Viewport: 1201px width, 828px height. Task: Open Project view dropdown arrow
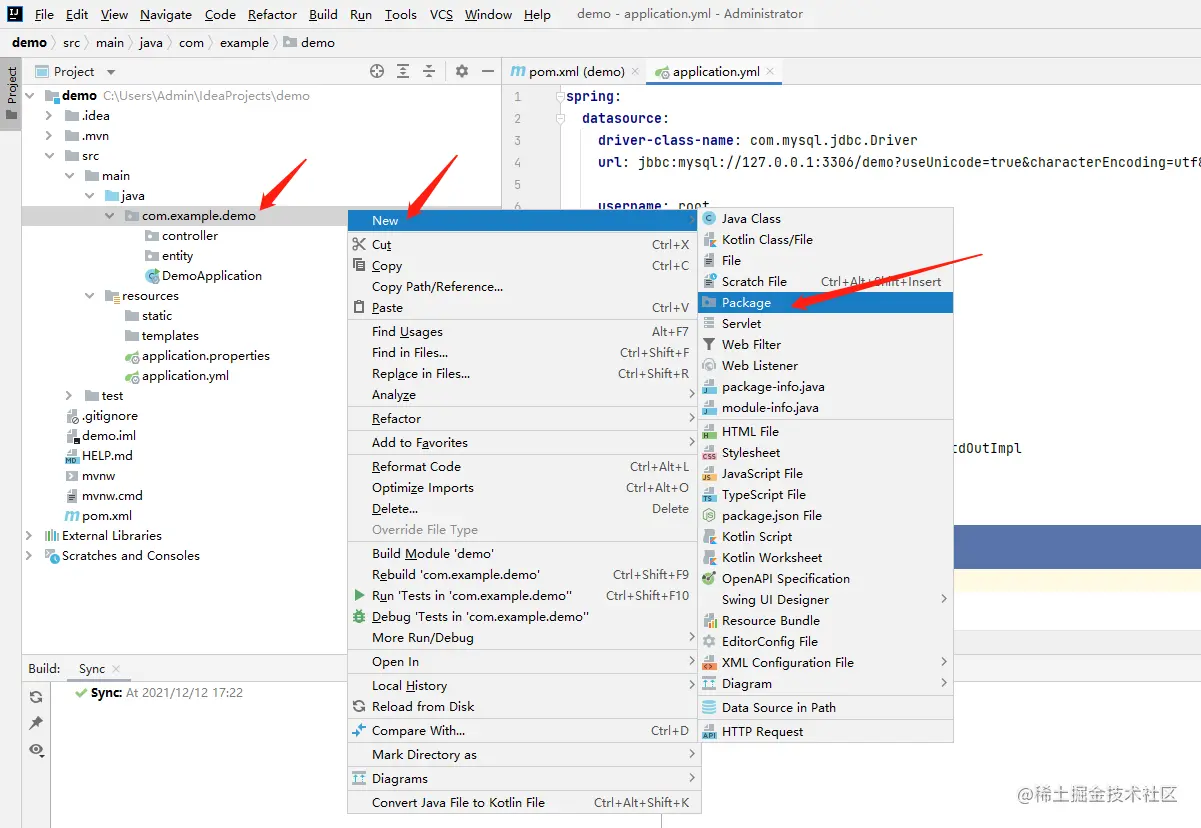coord(111,72)
